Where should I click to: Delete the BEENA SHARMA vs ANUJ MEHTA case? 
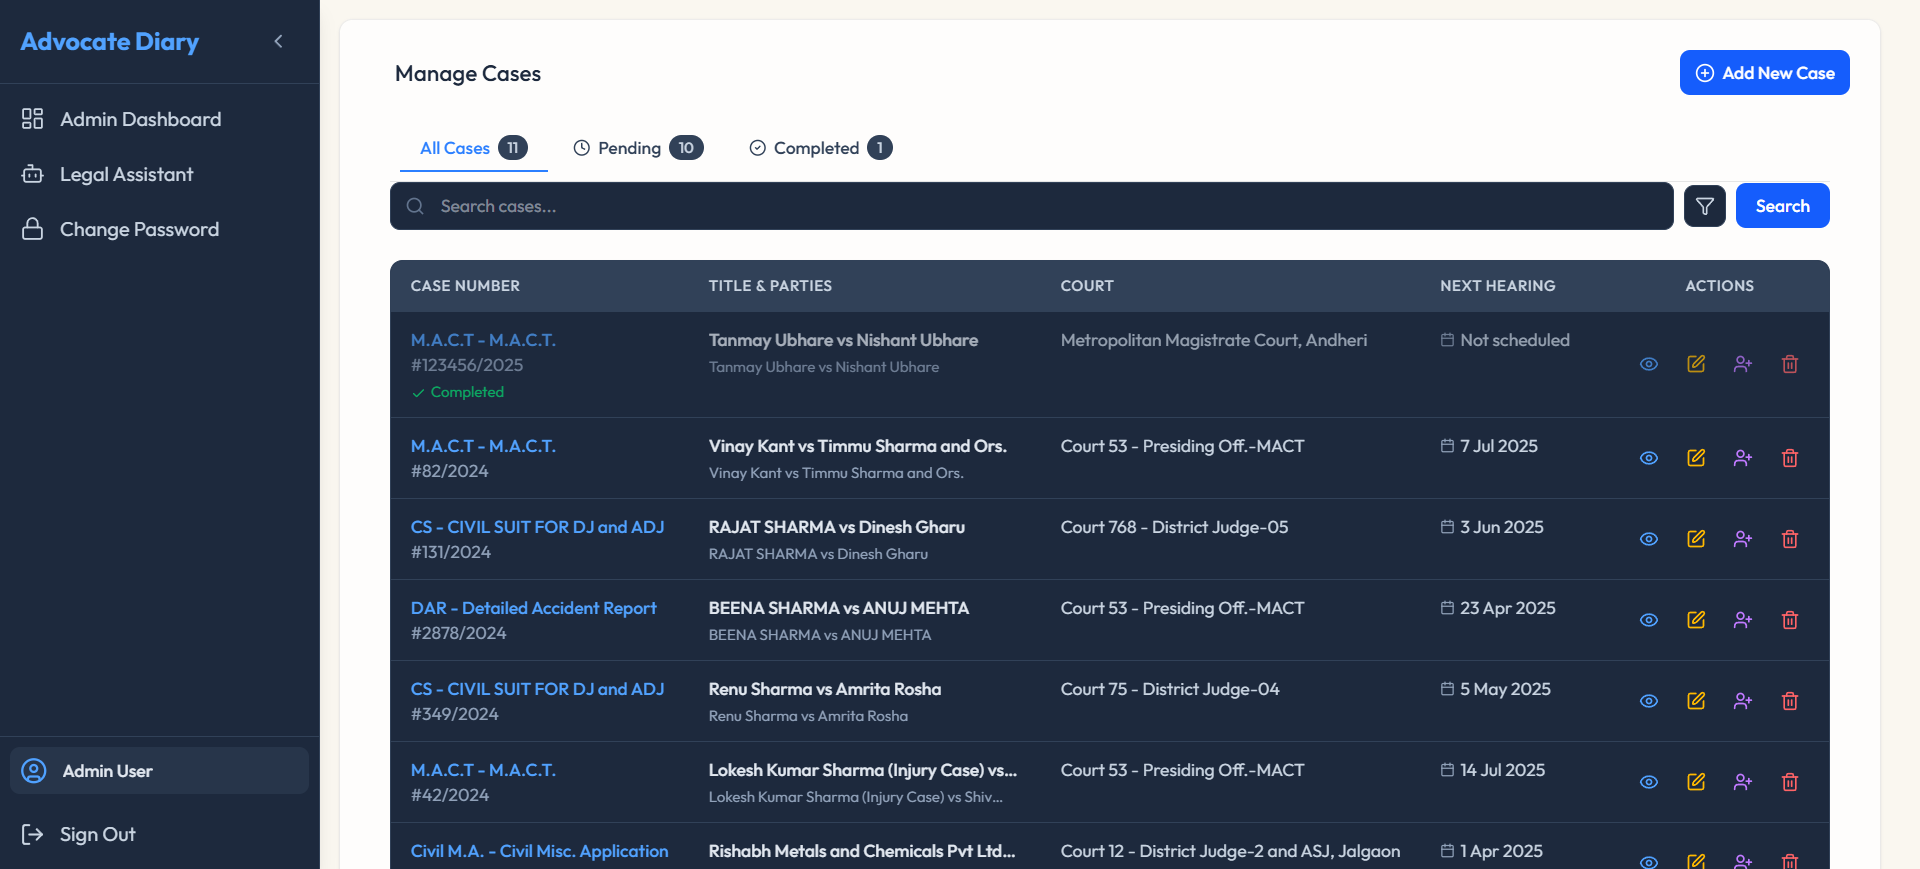[1790, 620]
